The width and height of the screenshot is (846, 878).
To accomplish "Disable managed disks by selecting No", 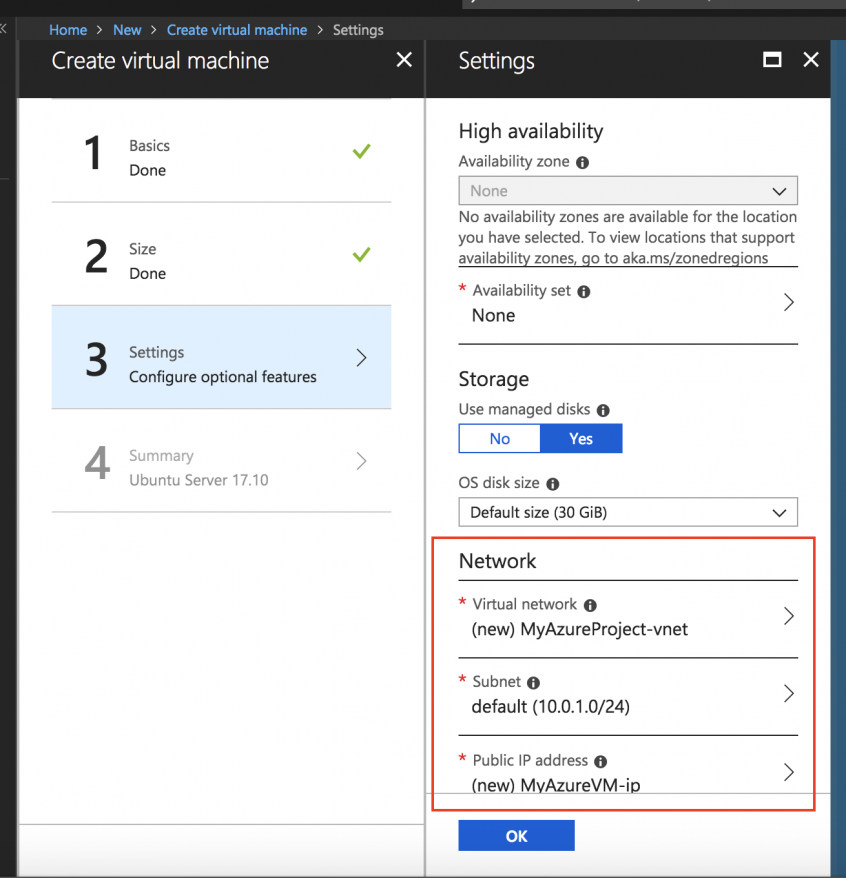I will pos(499,438).
